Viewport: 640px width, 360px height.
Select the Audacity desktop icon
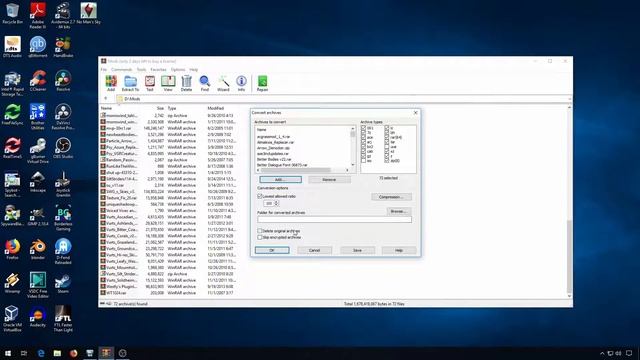click(x=38, y=317)
